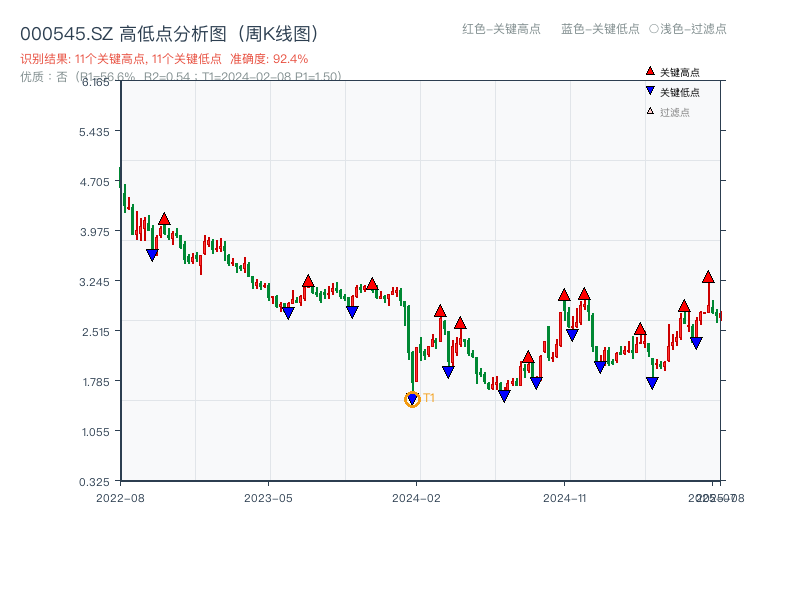
Task: Click the blue 关键低点 legend triangle
Action: [650, 91]
